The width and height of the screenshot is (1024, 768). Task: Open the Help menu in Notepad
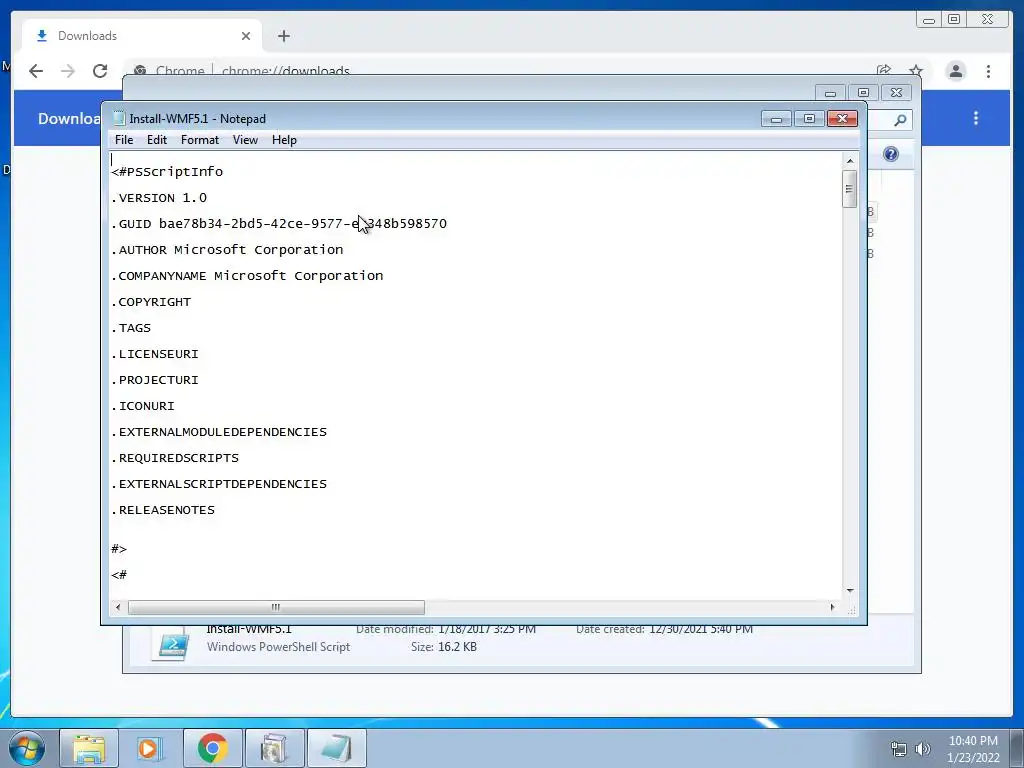pos(284,140)
